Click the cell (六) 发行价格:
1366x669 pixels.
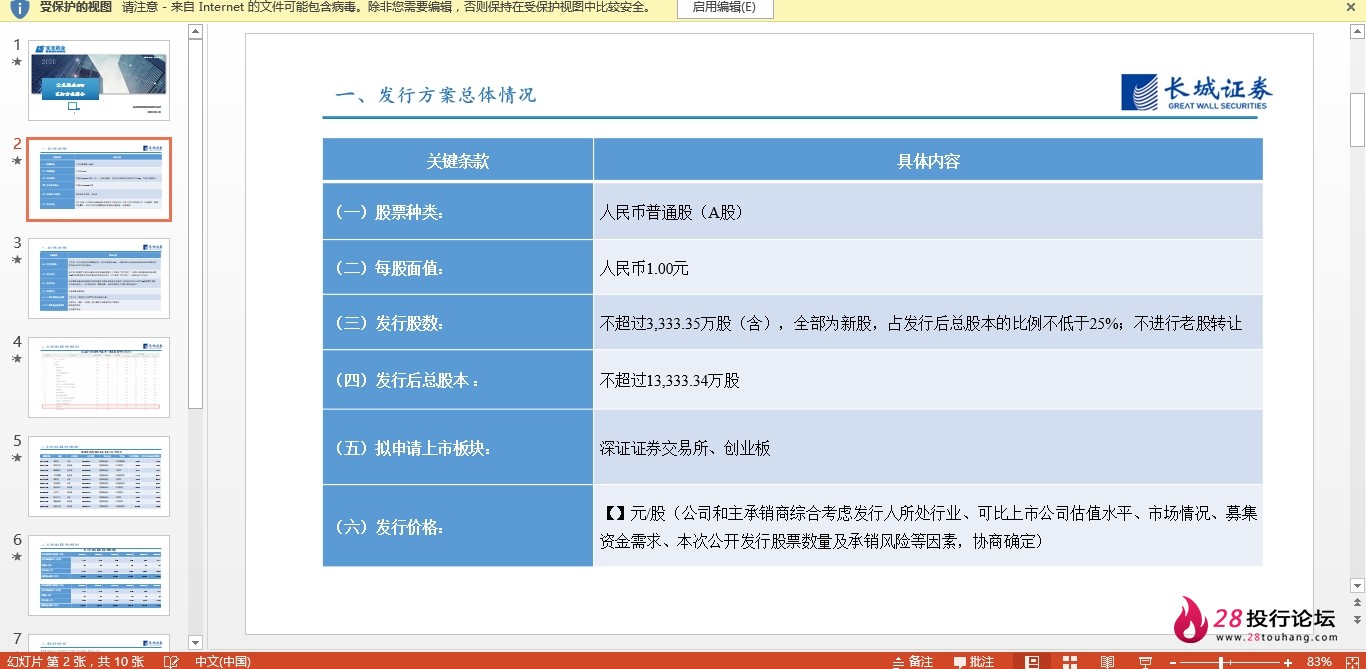(x=458, y=527)
